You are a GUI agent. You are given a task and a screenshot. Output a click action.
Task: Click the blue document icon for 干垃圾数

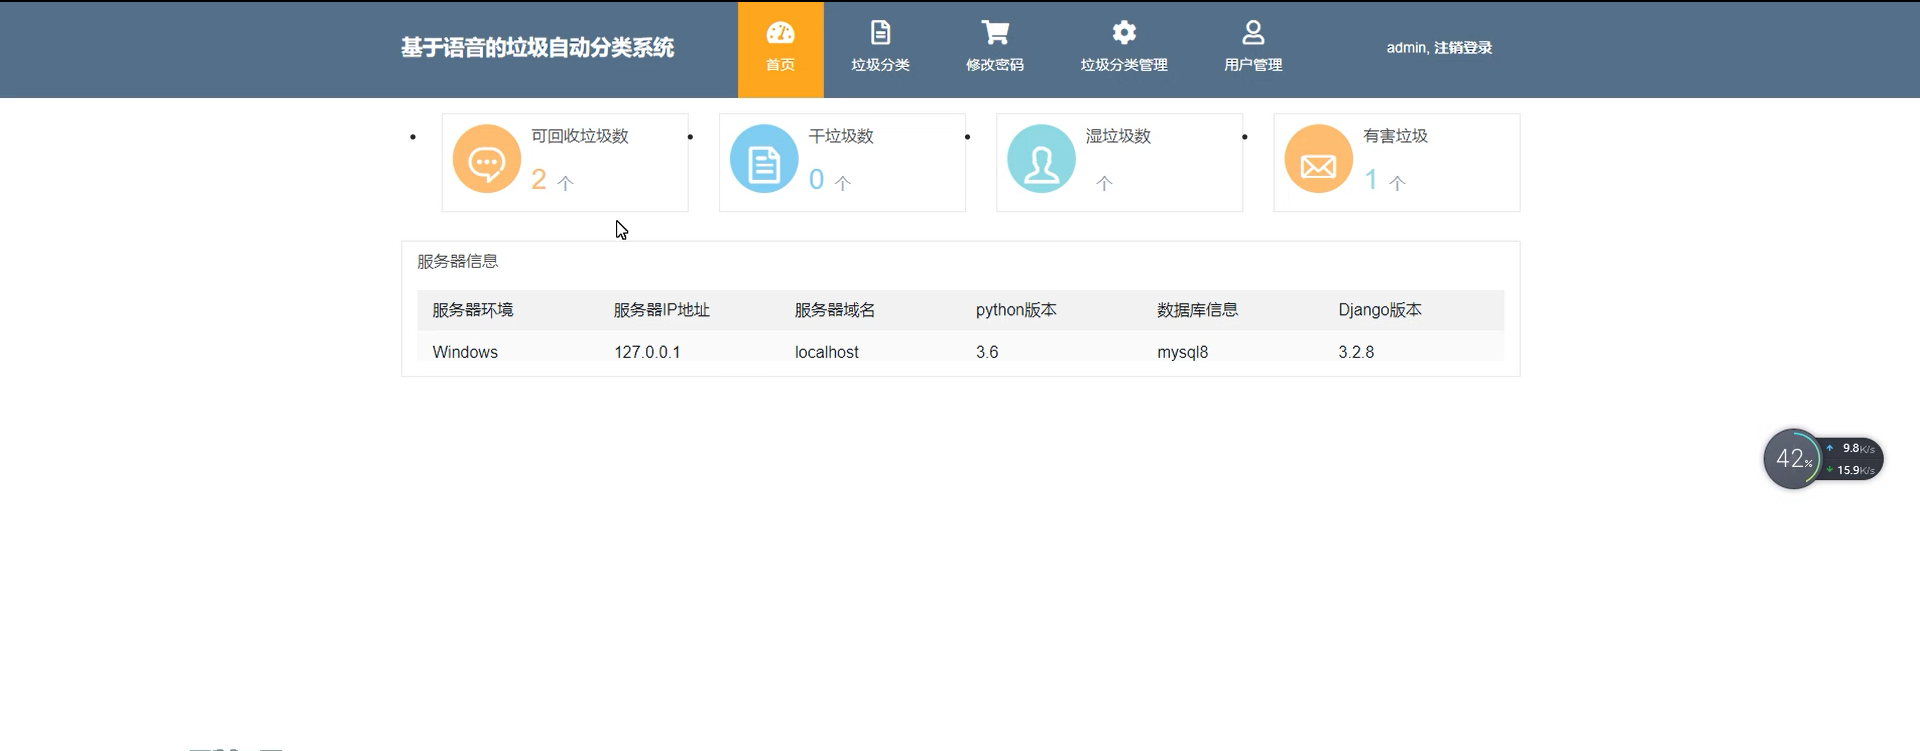click(764, 159)
